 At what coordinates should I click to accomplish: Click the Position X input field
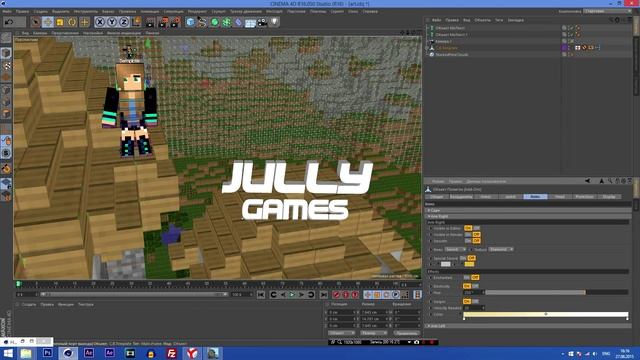(x=342, y=312)
